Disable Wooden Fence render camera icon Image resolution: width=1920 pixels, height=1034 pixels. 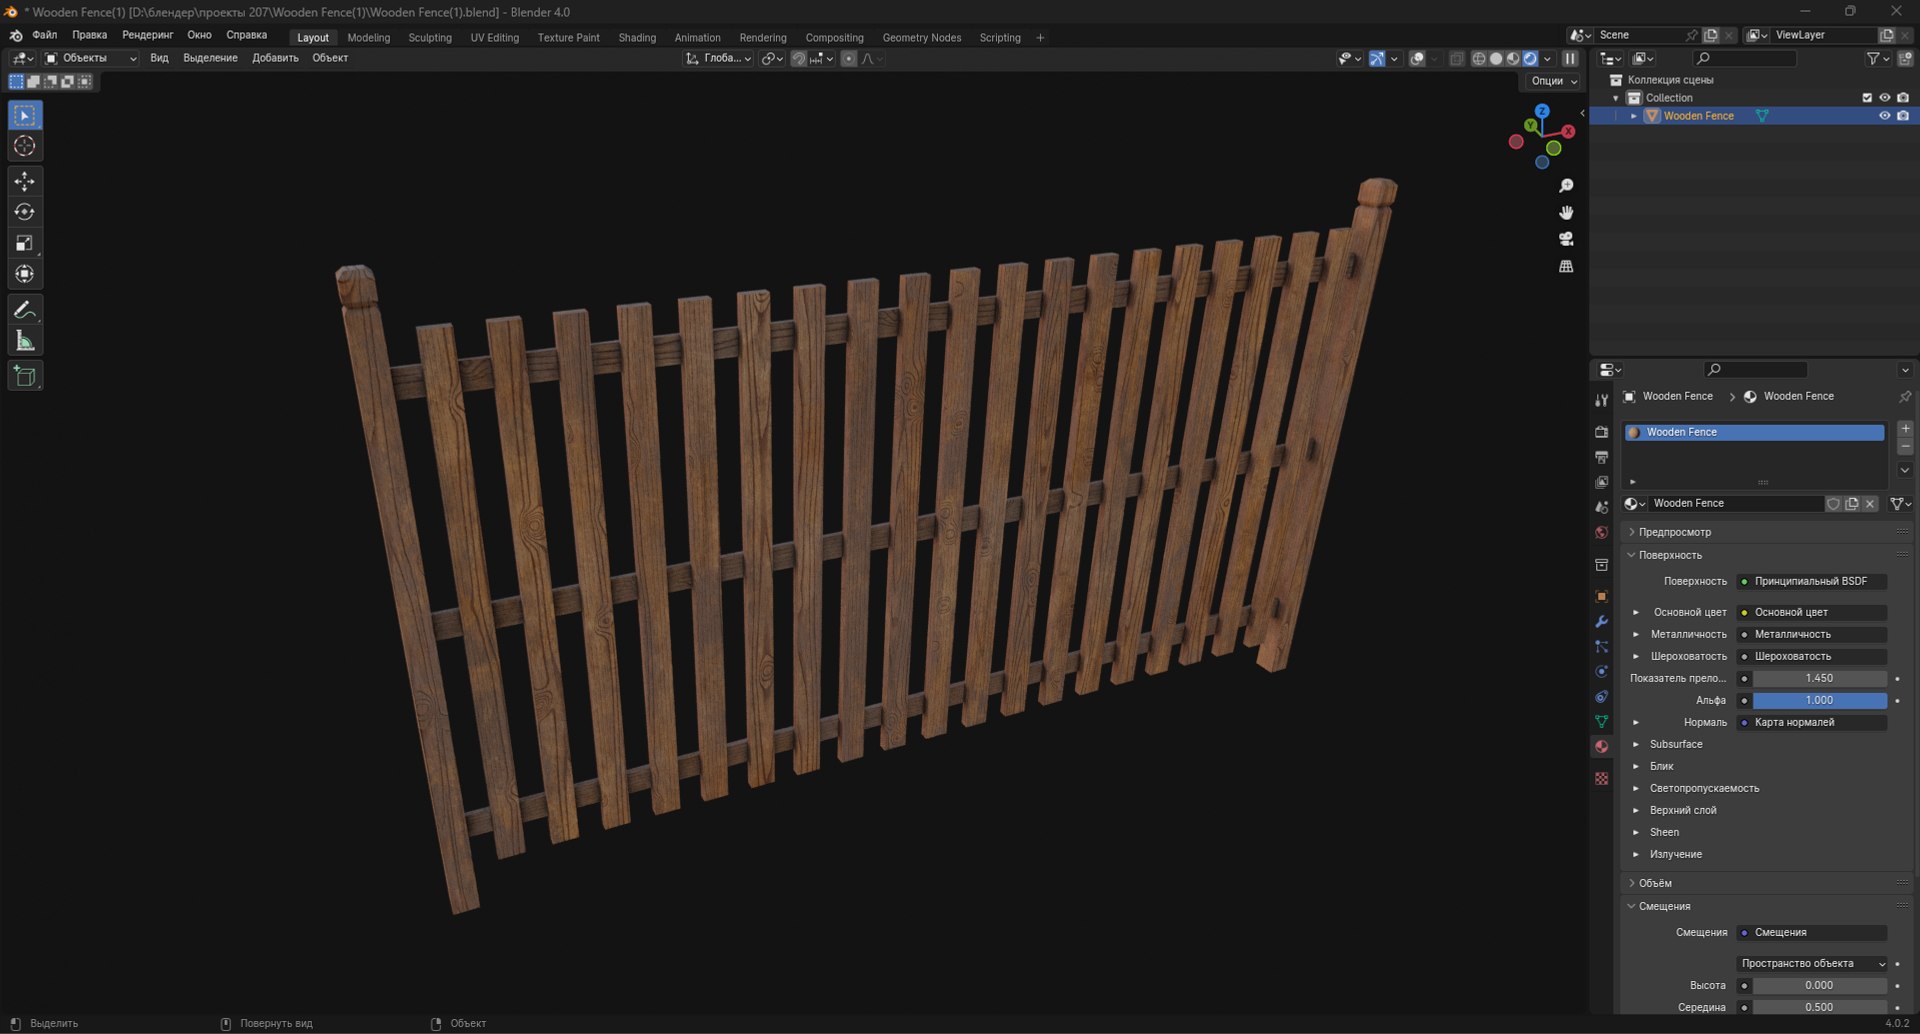click(1903, 116)
